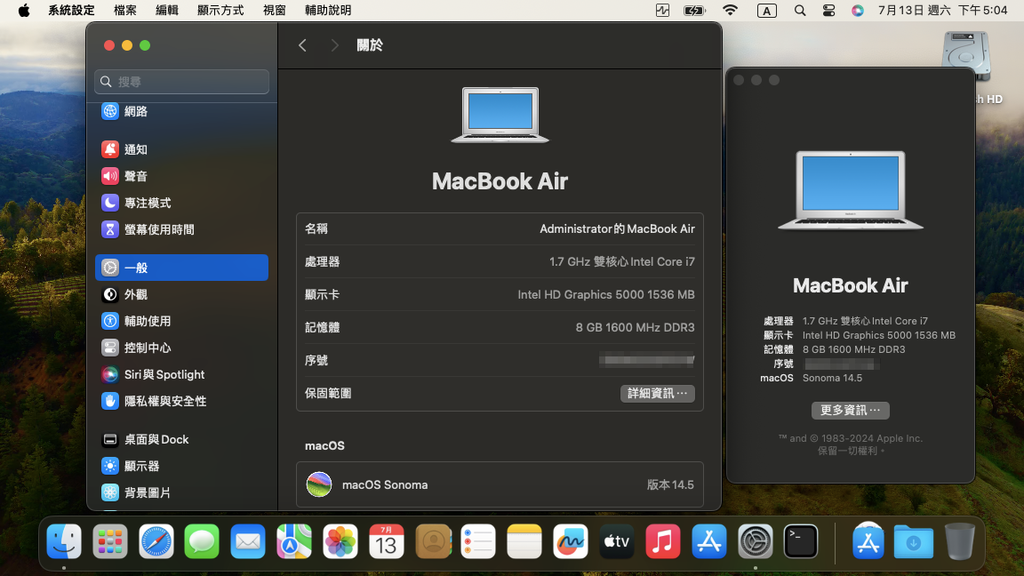
Task: Open 桌面與Dock settings in sidebar
Action: [x=182, y=440]
